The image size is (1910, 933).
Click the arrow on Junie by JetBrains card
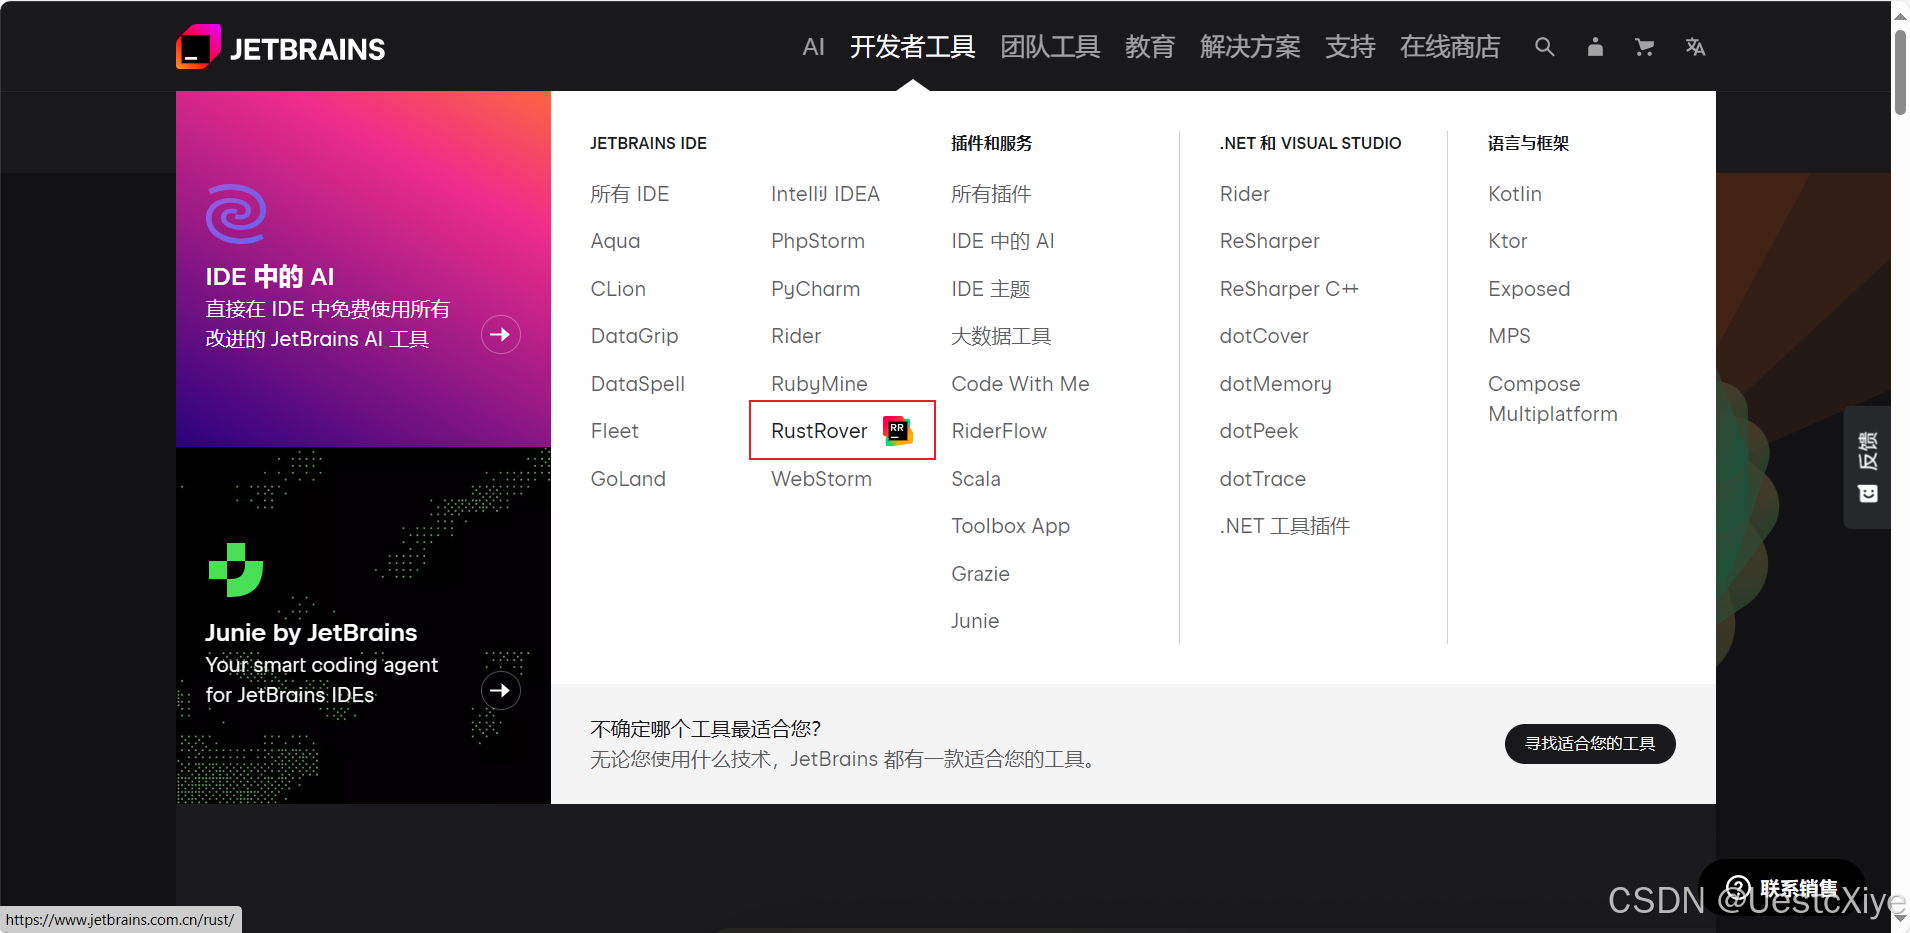tap(501, 690)
